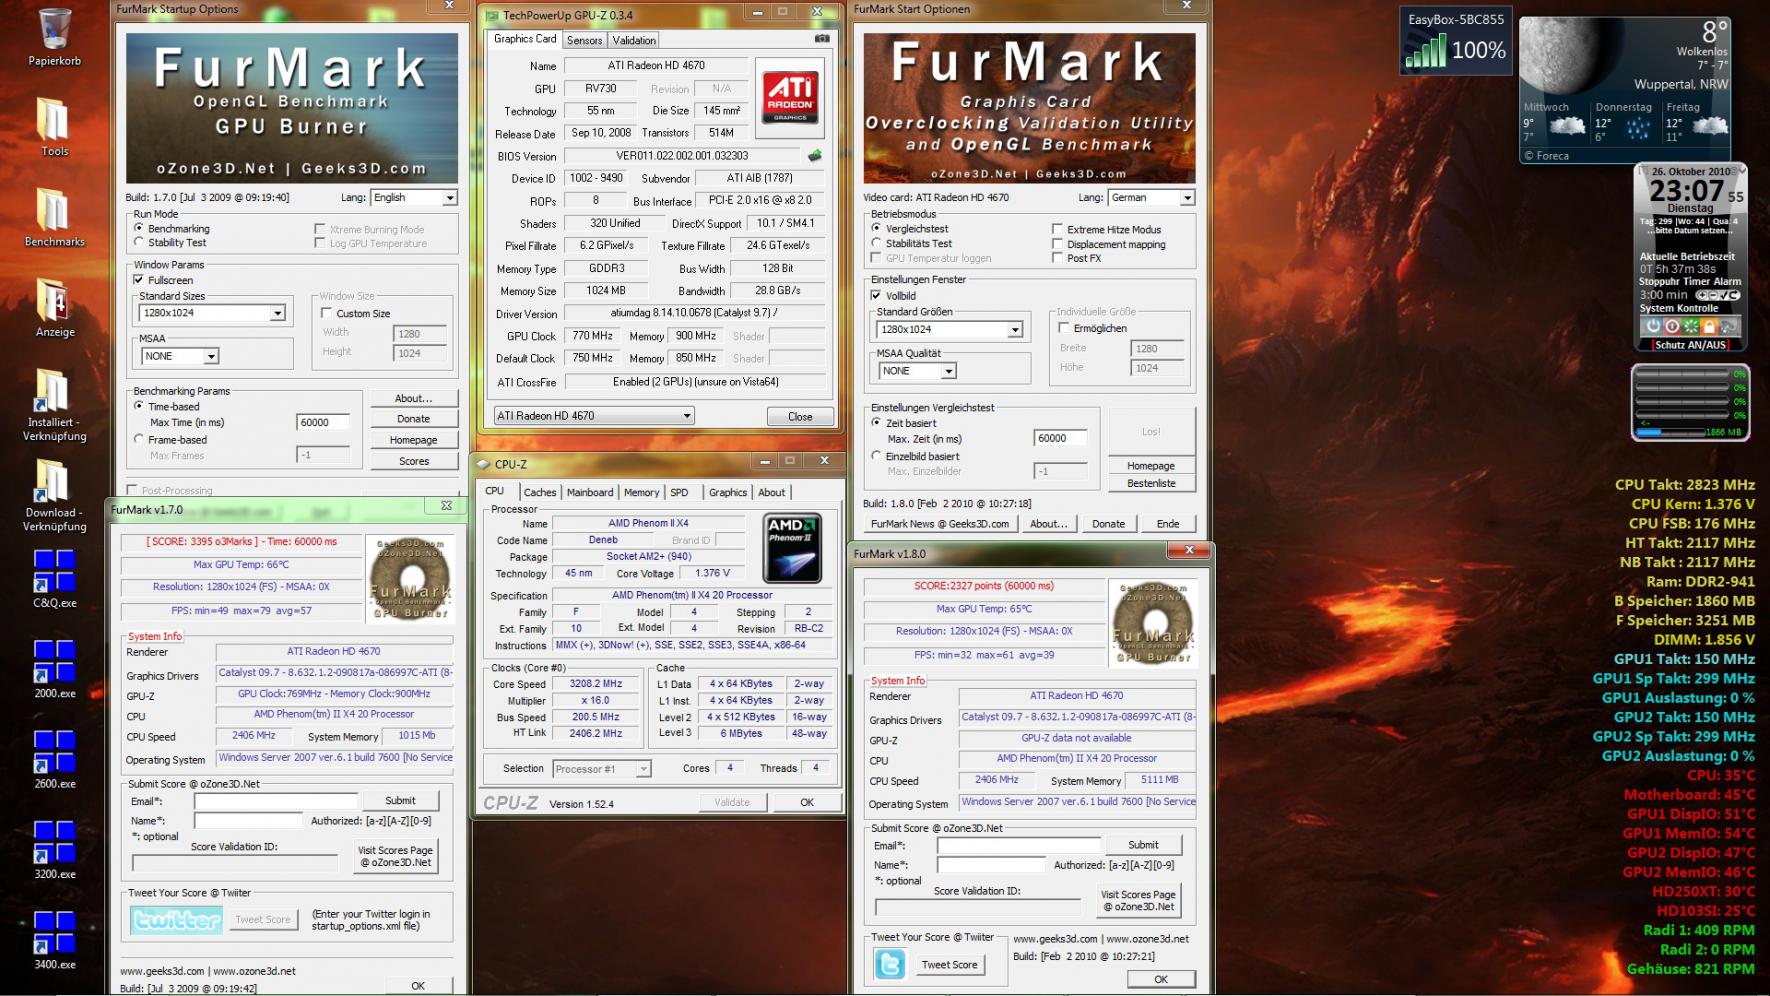Open the MSAA Qualität dropdown
1770x996 pixels.
(x=917, y=371)
